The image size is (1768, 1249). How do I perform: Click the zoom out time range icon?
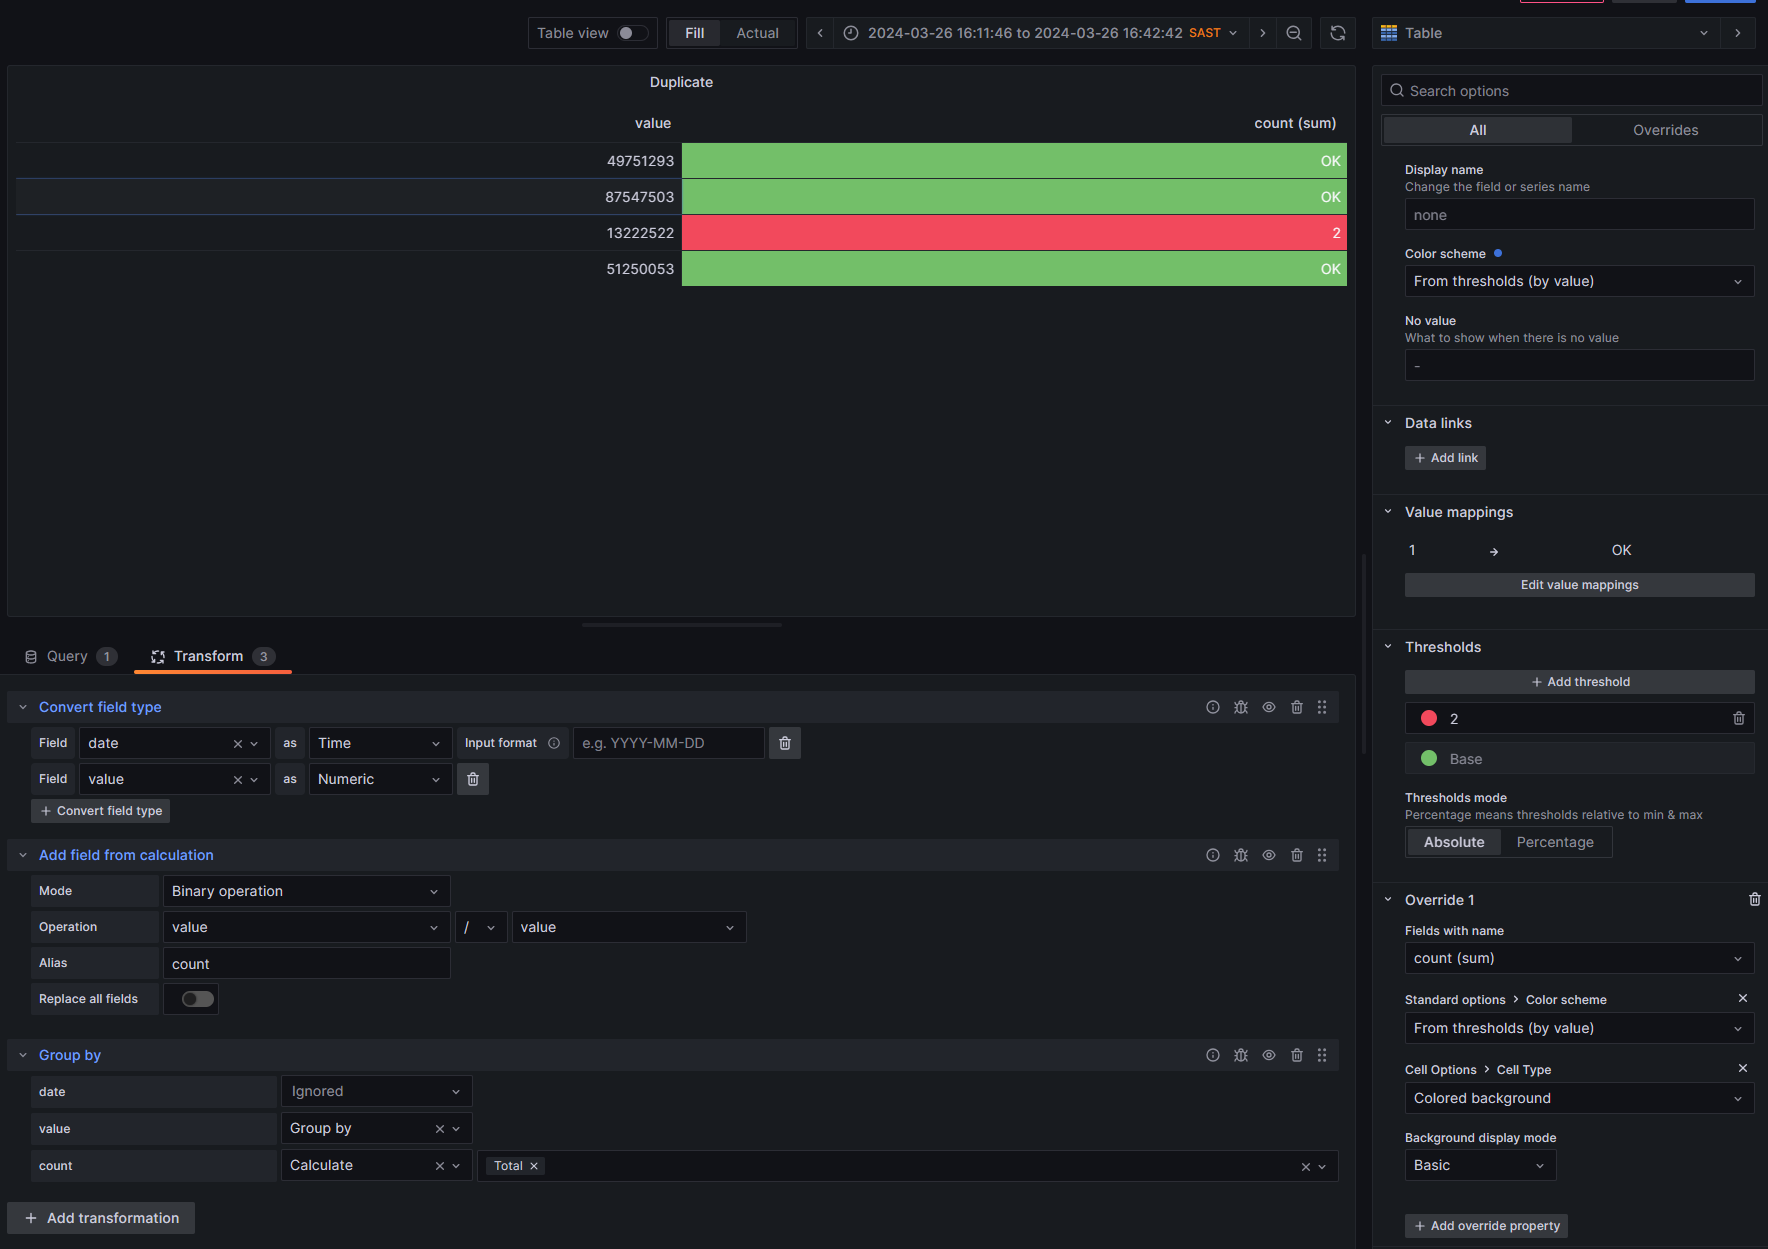coord(1293,33)
